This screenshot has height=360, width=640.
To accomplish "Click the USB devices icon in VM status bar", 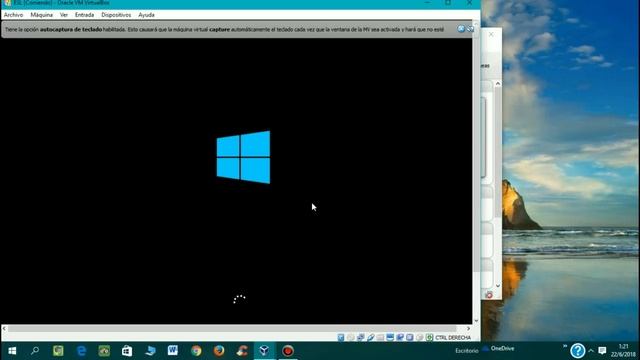I will (371, 338).
